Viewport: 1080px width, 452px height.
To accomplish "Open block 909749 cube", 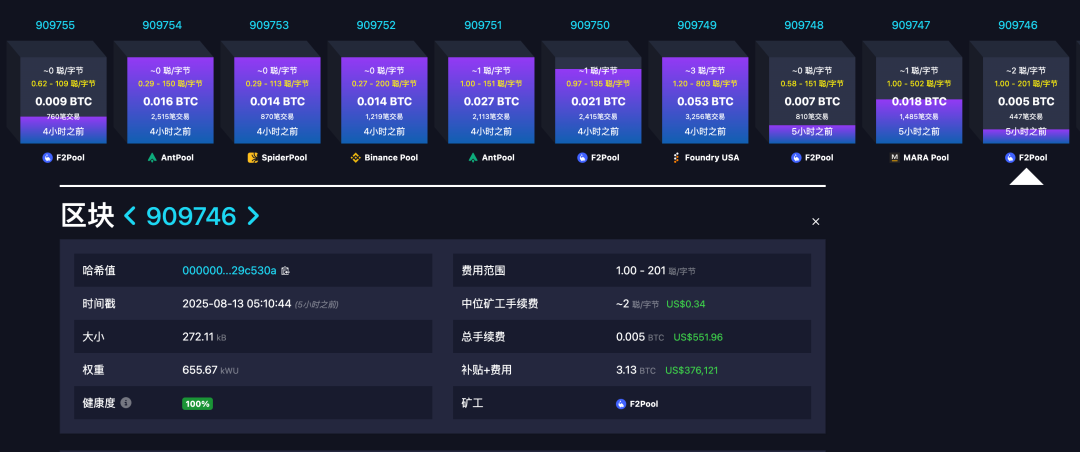I will (x=705, y=100).
